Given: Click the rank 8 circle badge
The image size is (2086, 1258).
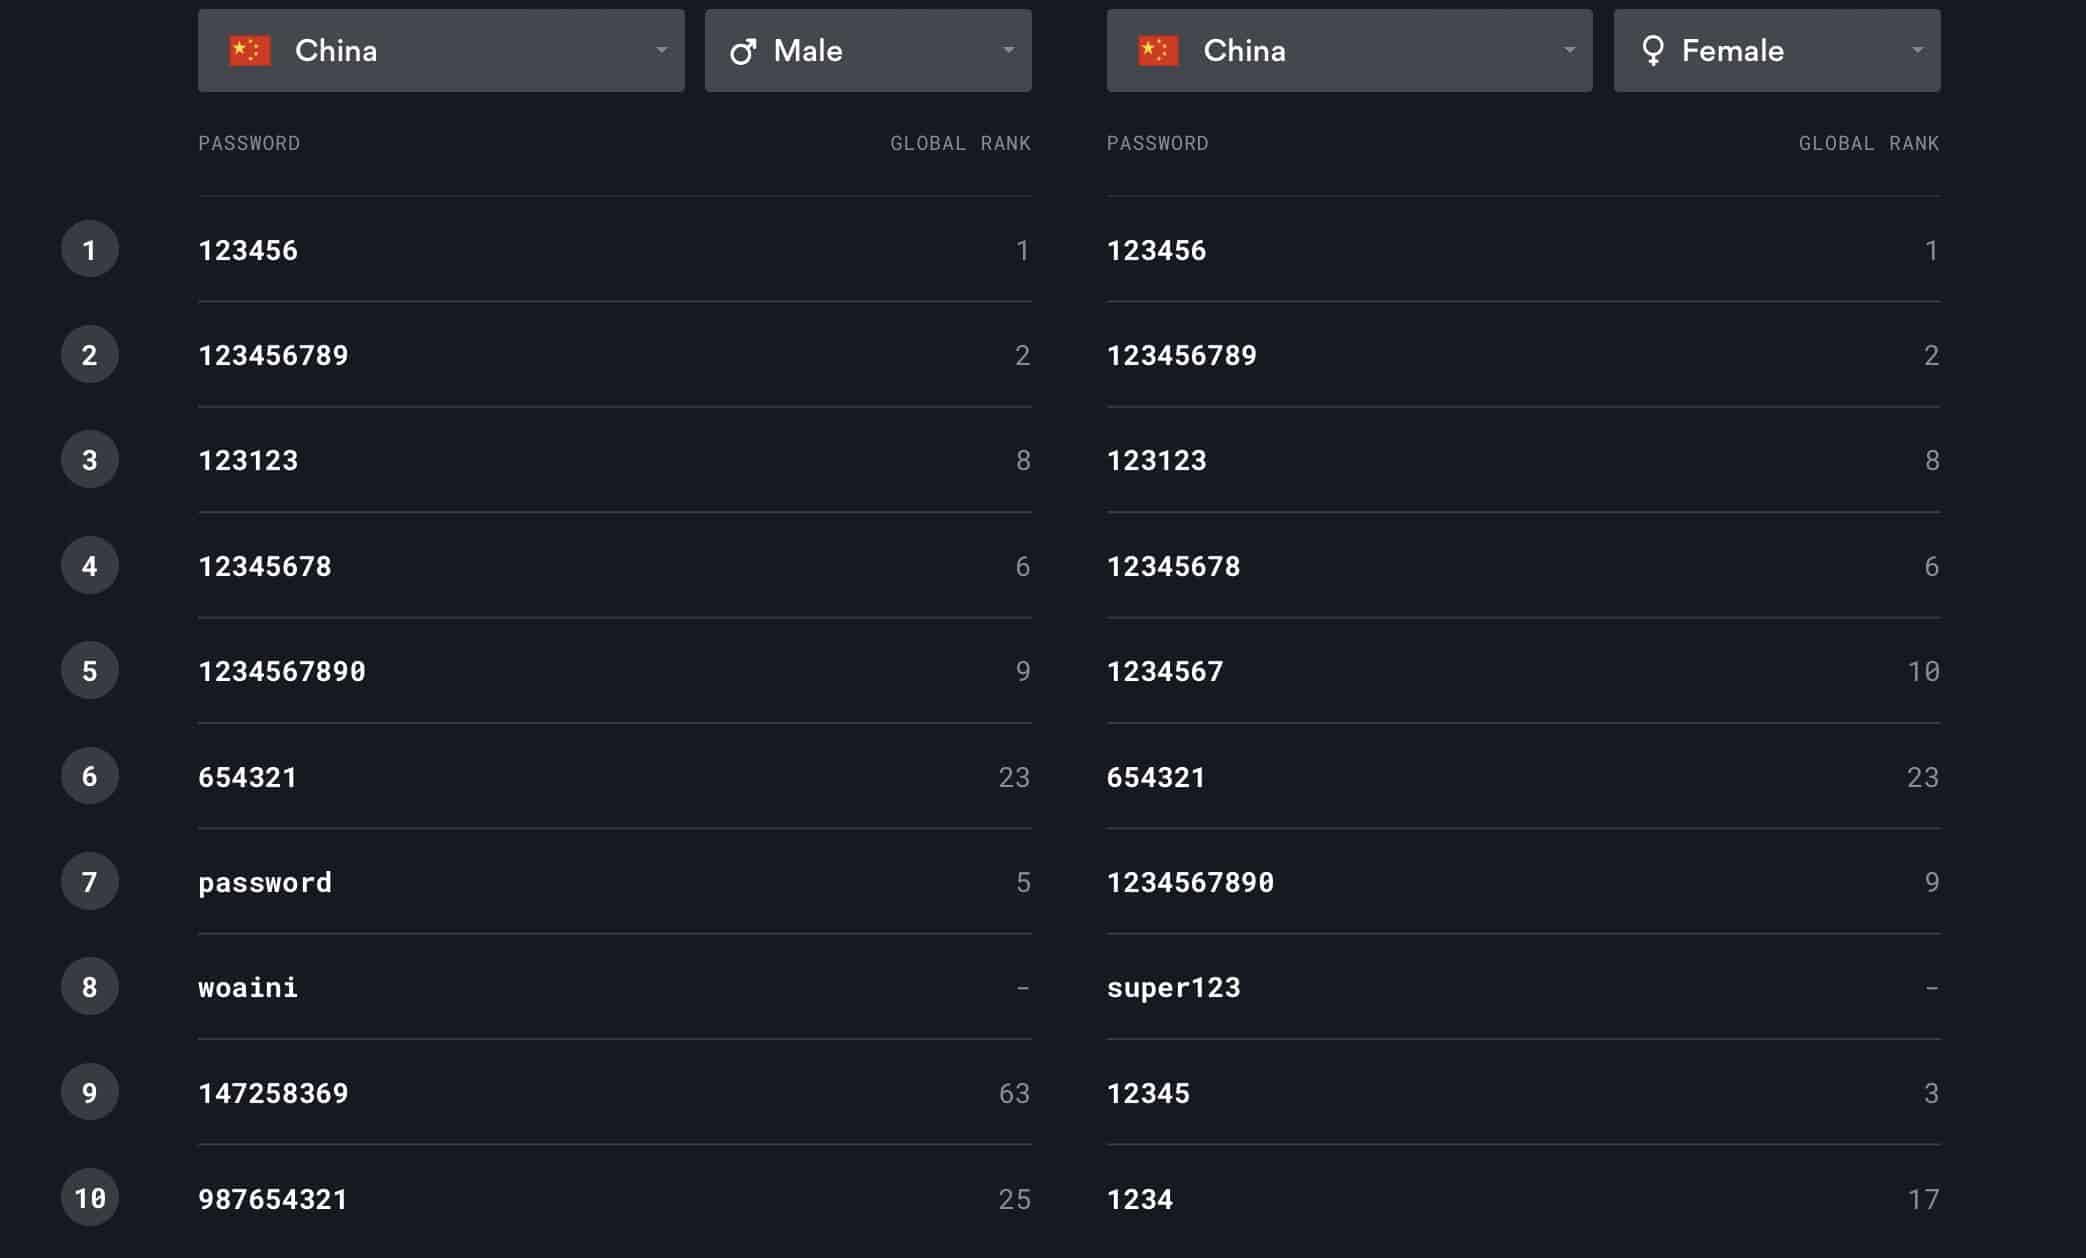Looking at the screenshot, I should (90, 986).
